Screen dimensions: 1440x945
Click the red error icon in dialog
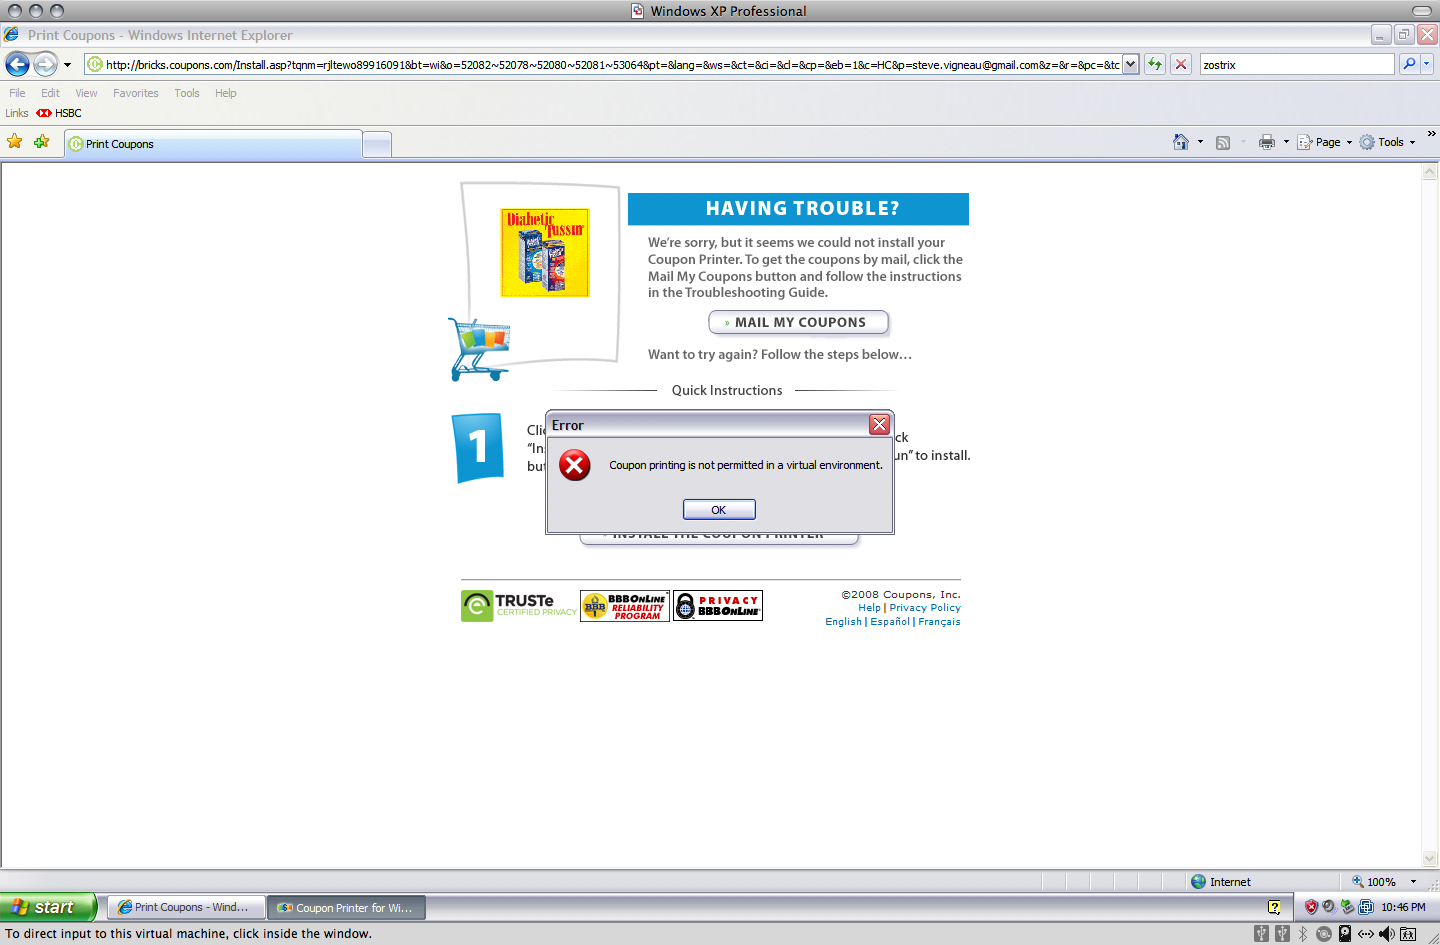[575, 465]
